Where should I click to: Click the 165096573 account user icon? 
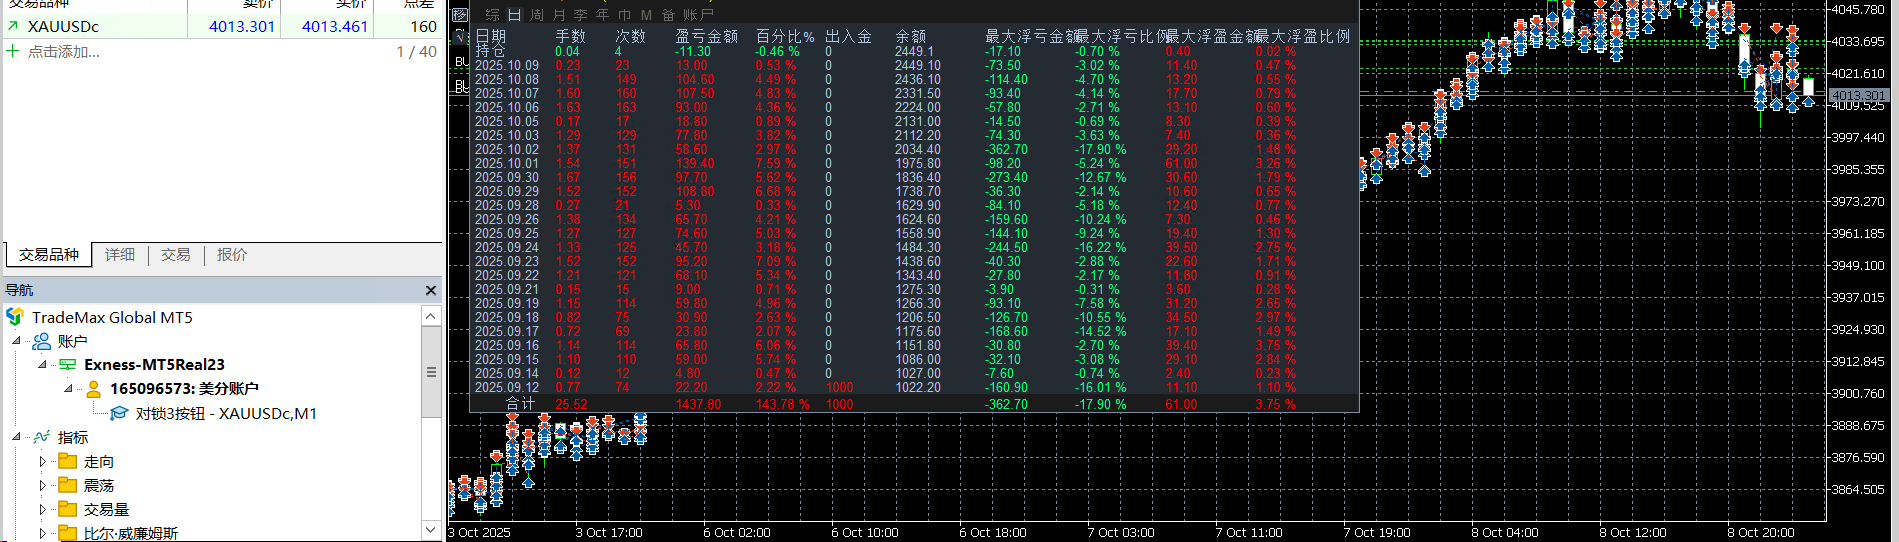[94, 389]
